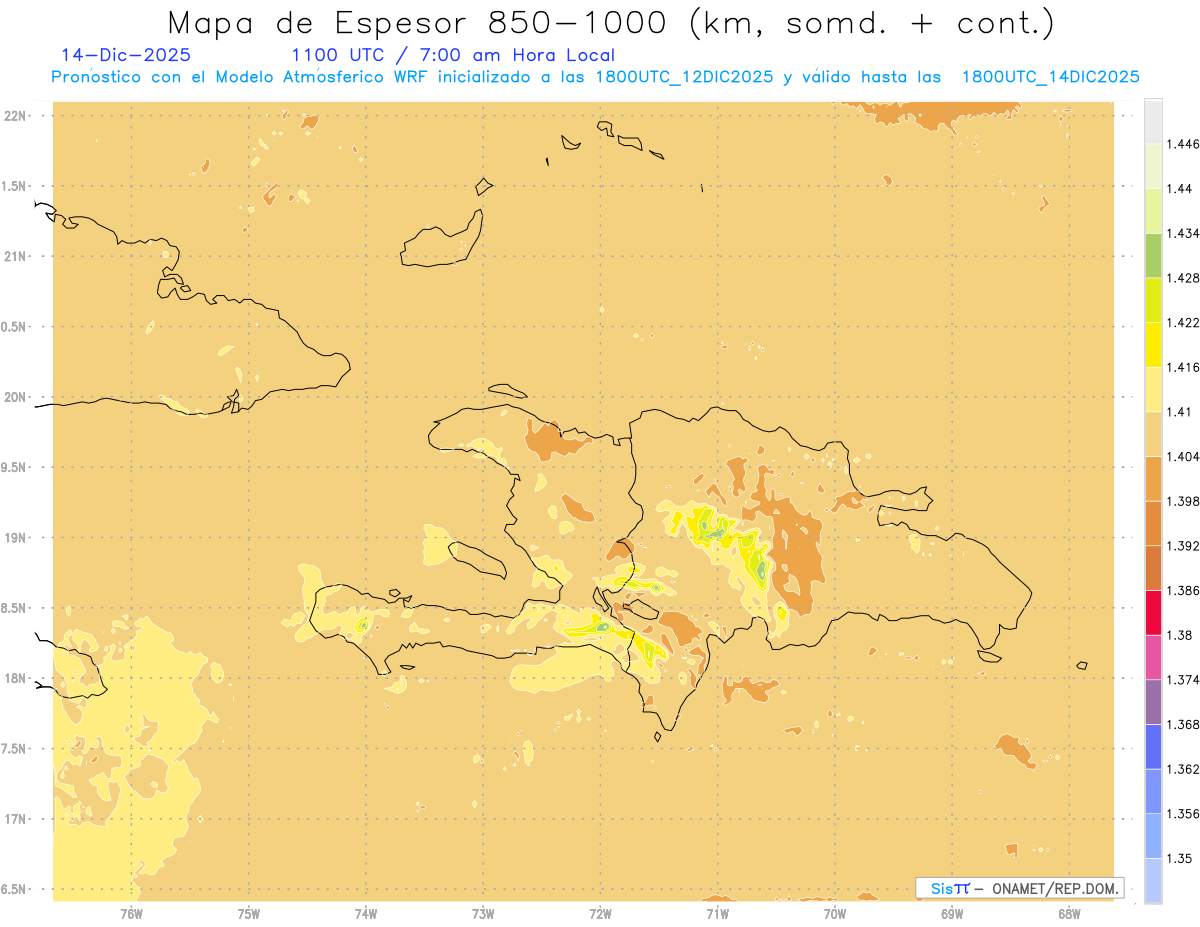Pick the bright yellow swatch between 1.416 and 1.422

[x=1153, y=344]
